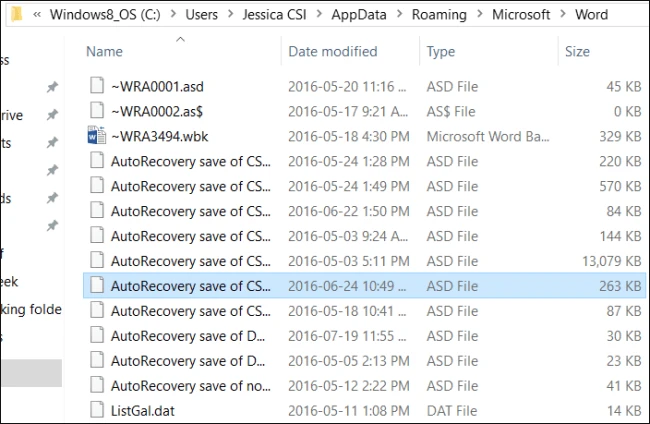Screen dimensions: 650x424
Task: Toggle sort order with the arrow above Name
Action: 180,39
